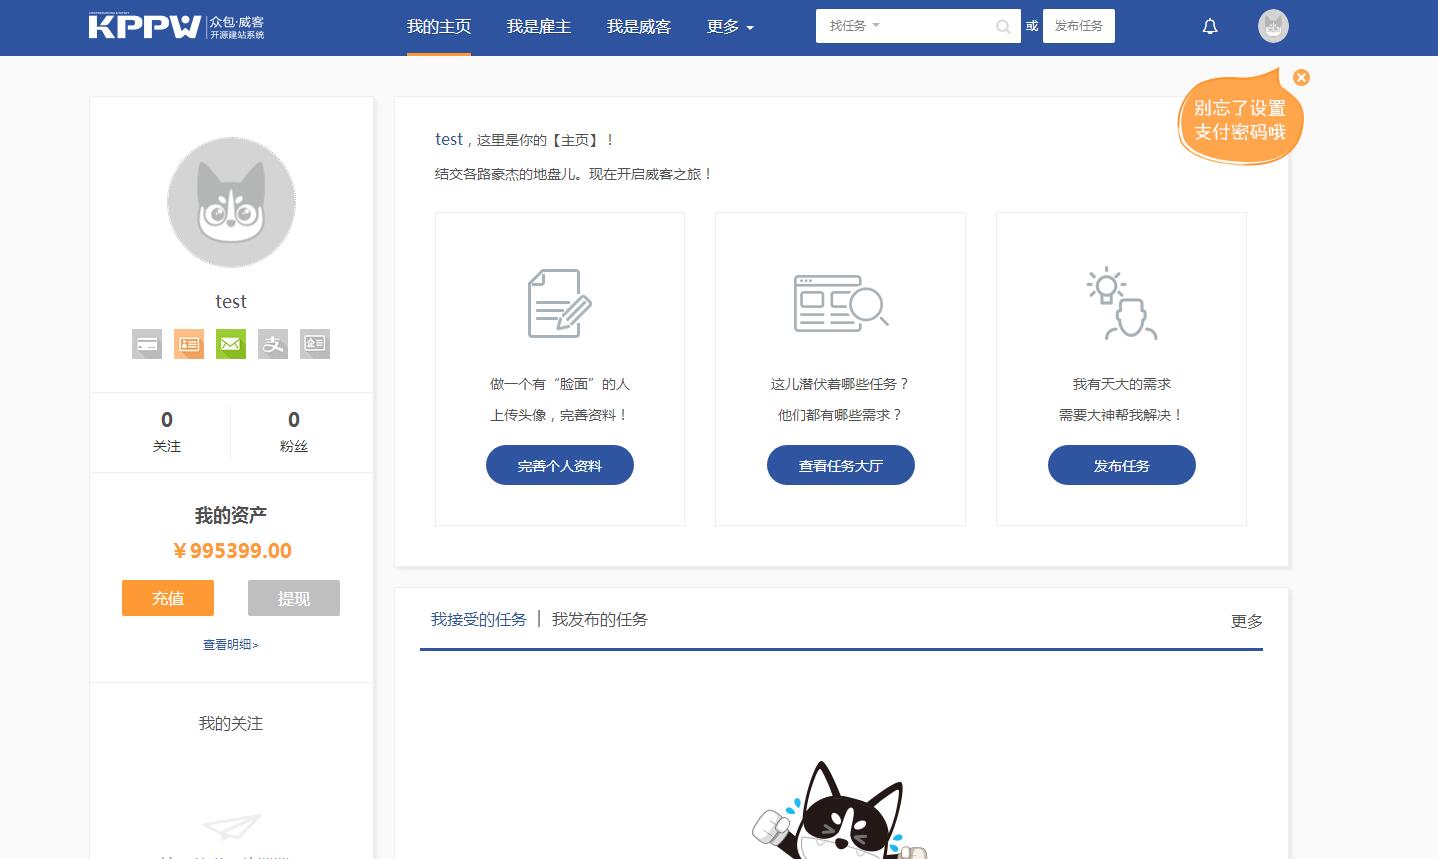
Task: Click 更多 link in tasks panel
Action: point(1247,622)
